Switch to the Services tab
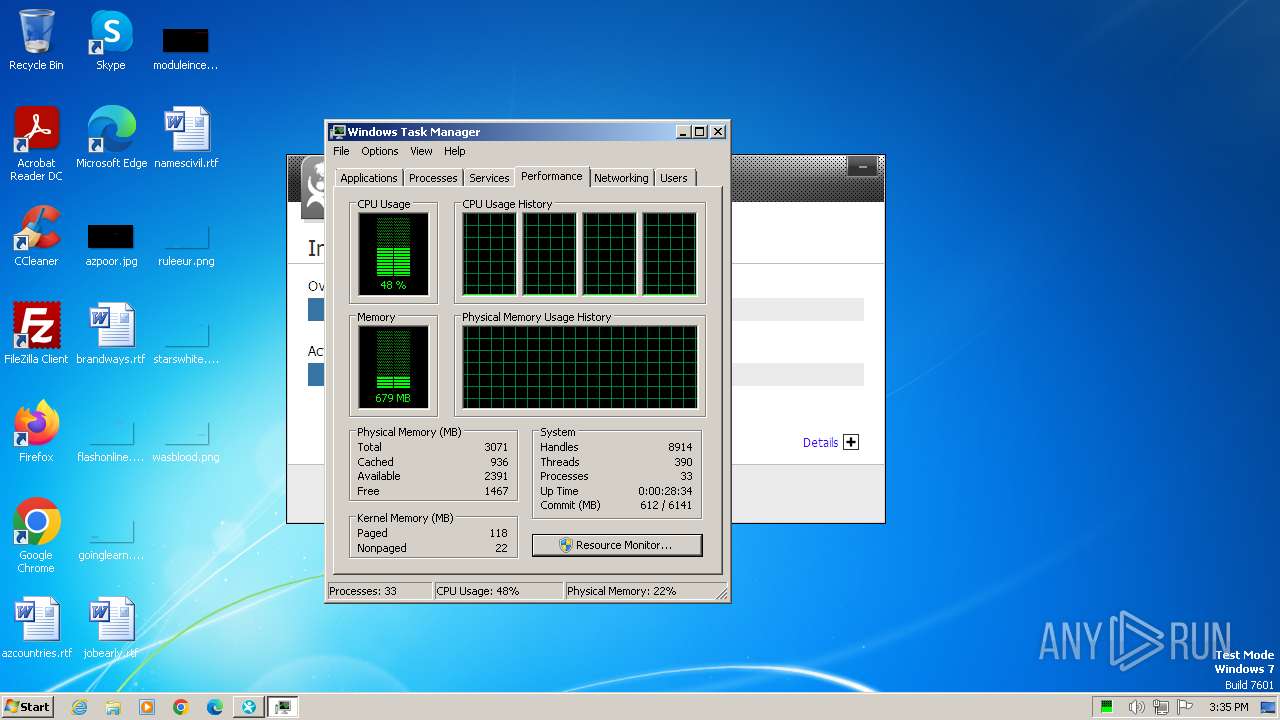This screenshot has width=1280, height=720. pyautogui.click(x=489, y=178)
